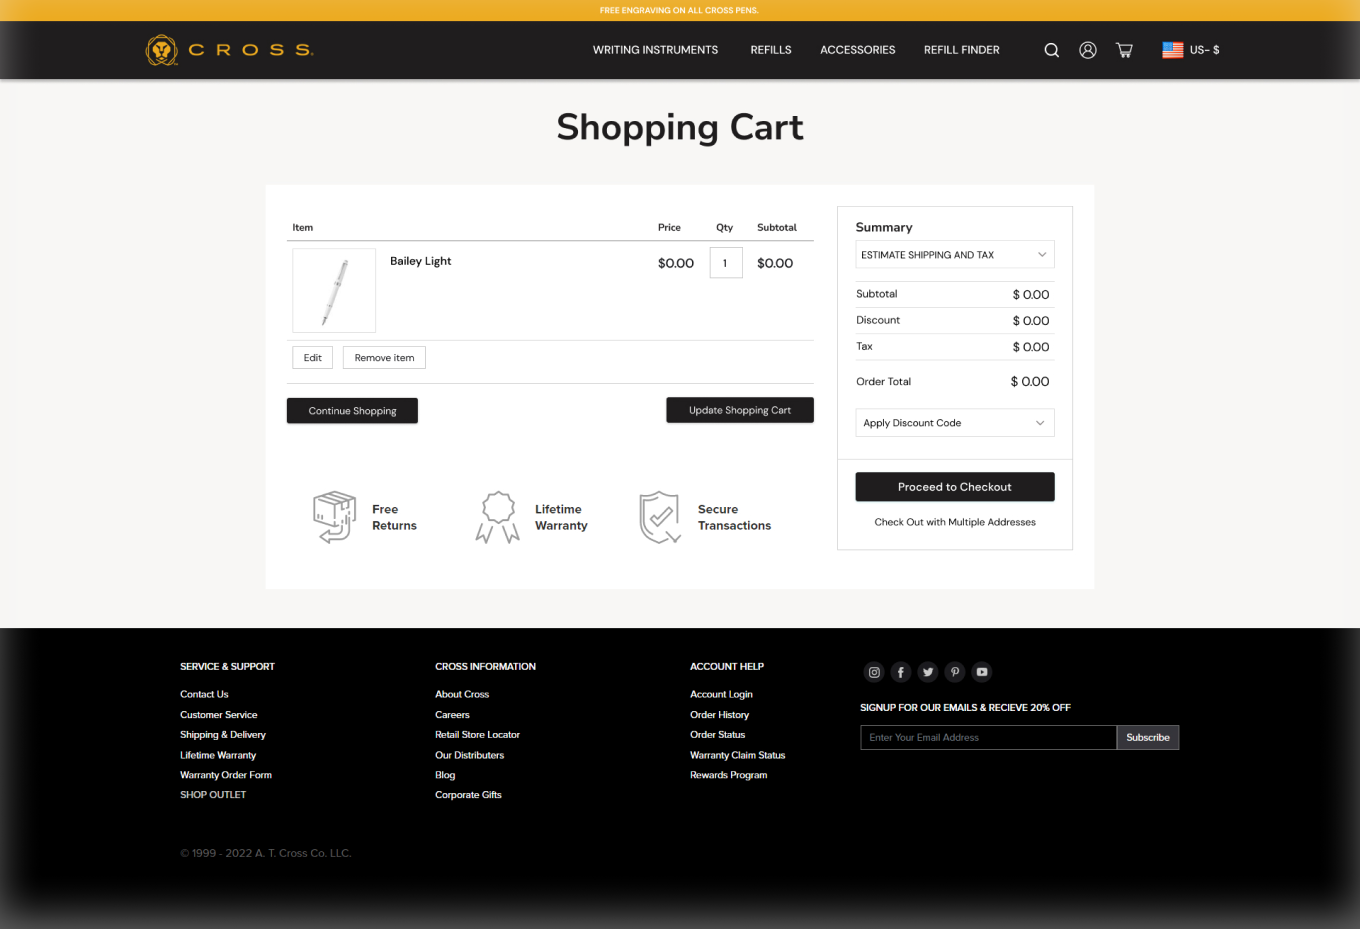Visit the Cross YouTube channel

[982, 672]
